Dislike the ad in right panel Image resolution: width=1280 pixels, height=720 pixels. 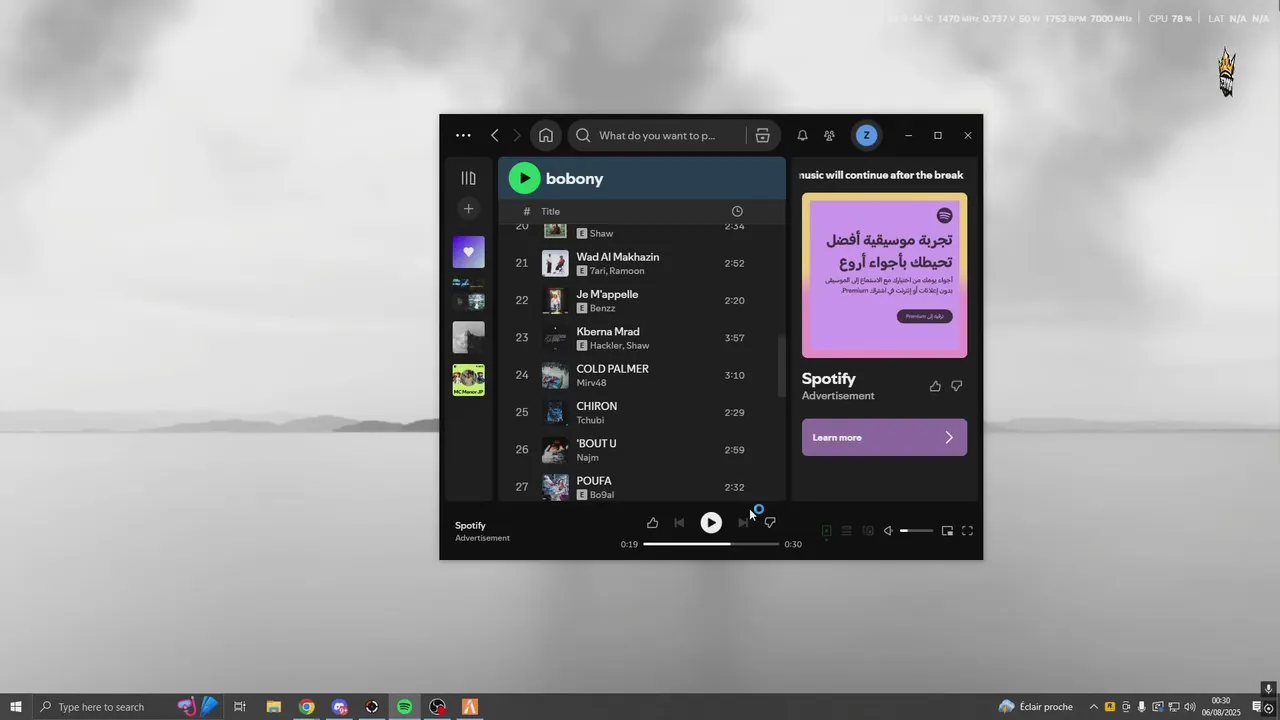[957, 386]
